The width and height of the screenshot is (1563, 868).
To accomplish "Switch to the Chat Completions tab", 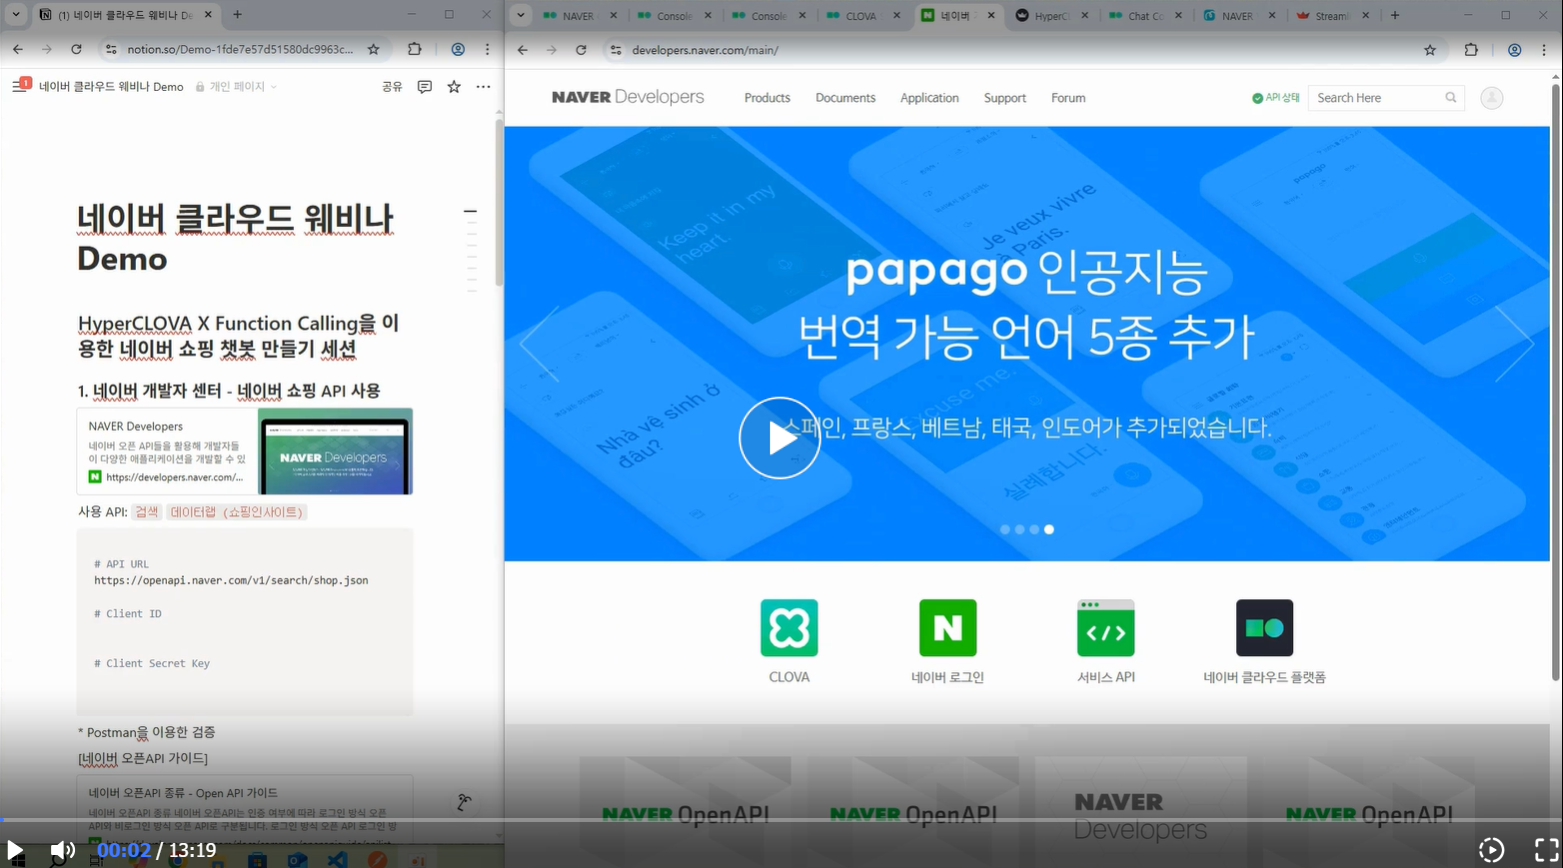I will click(x=1147, y=16).
